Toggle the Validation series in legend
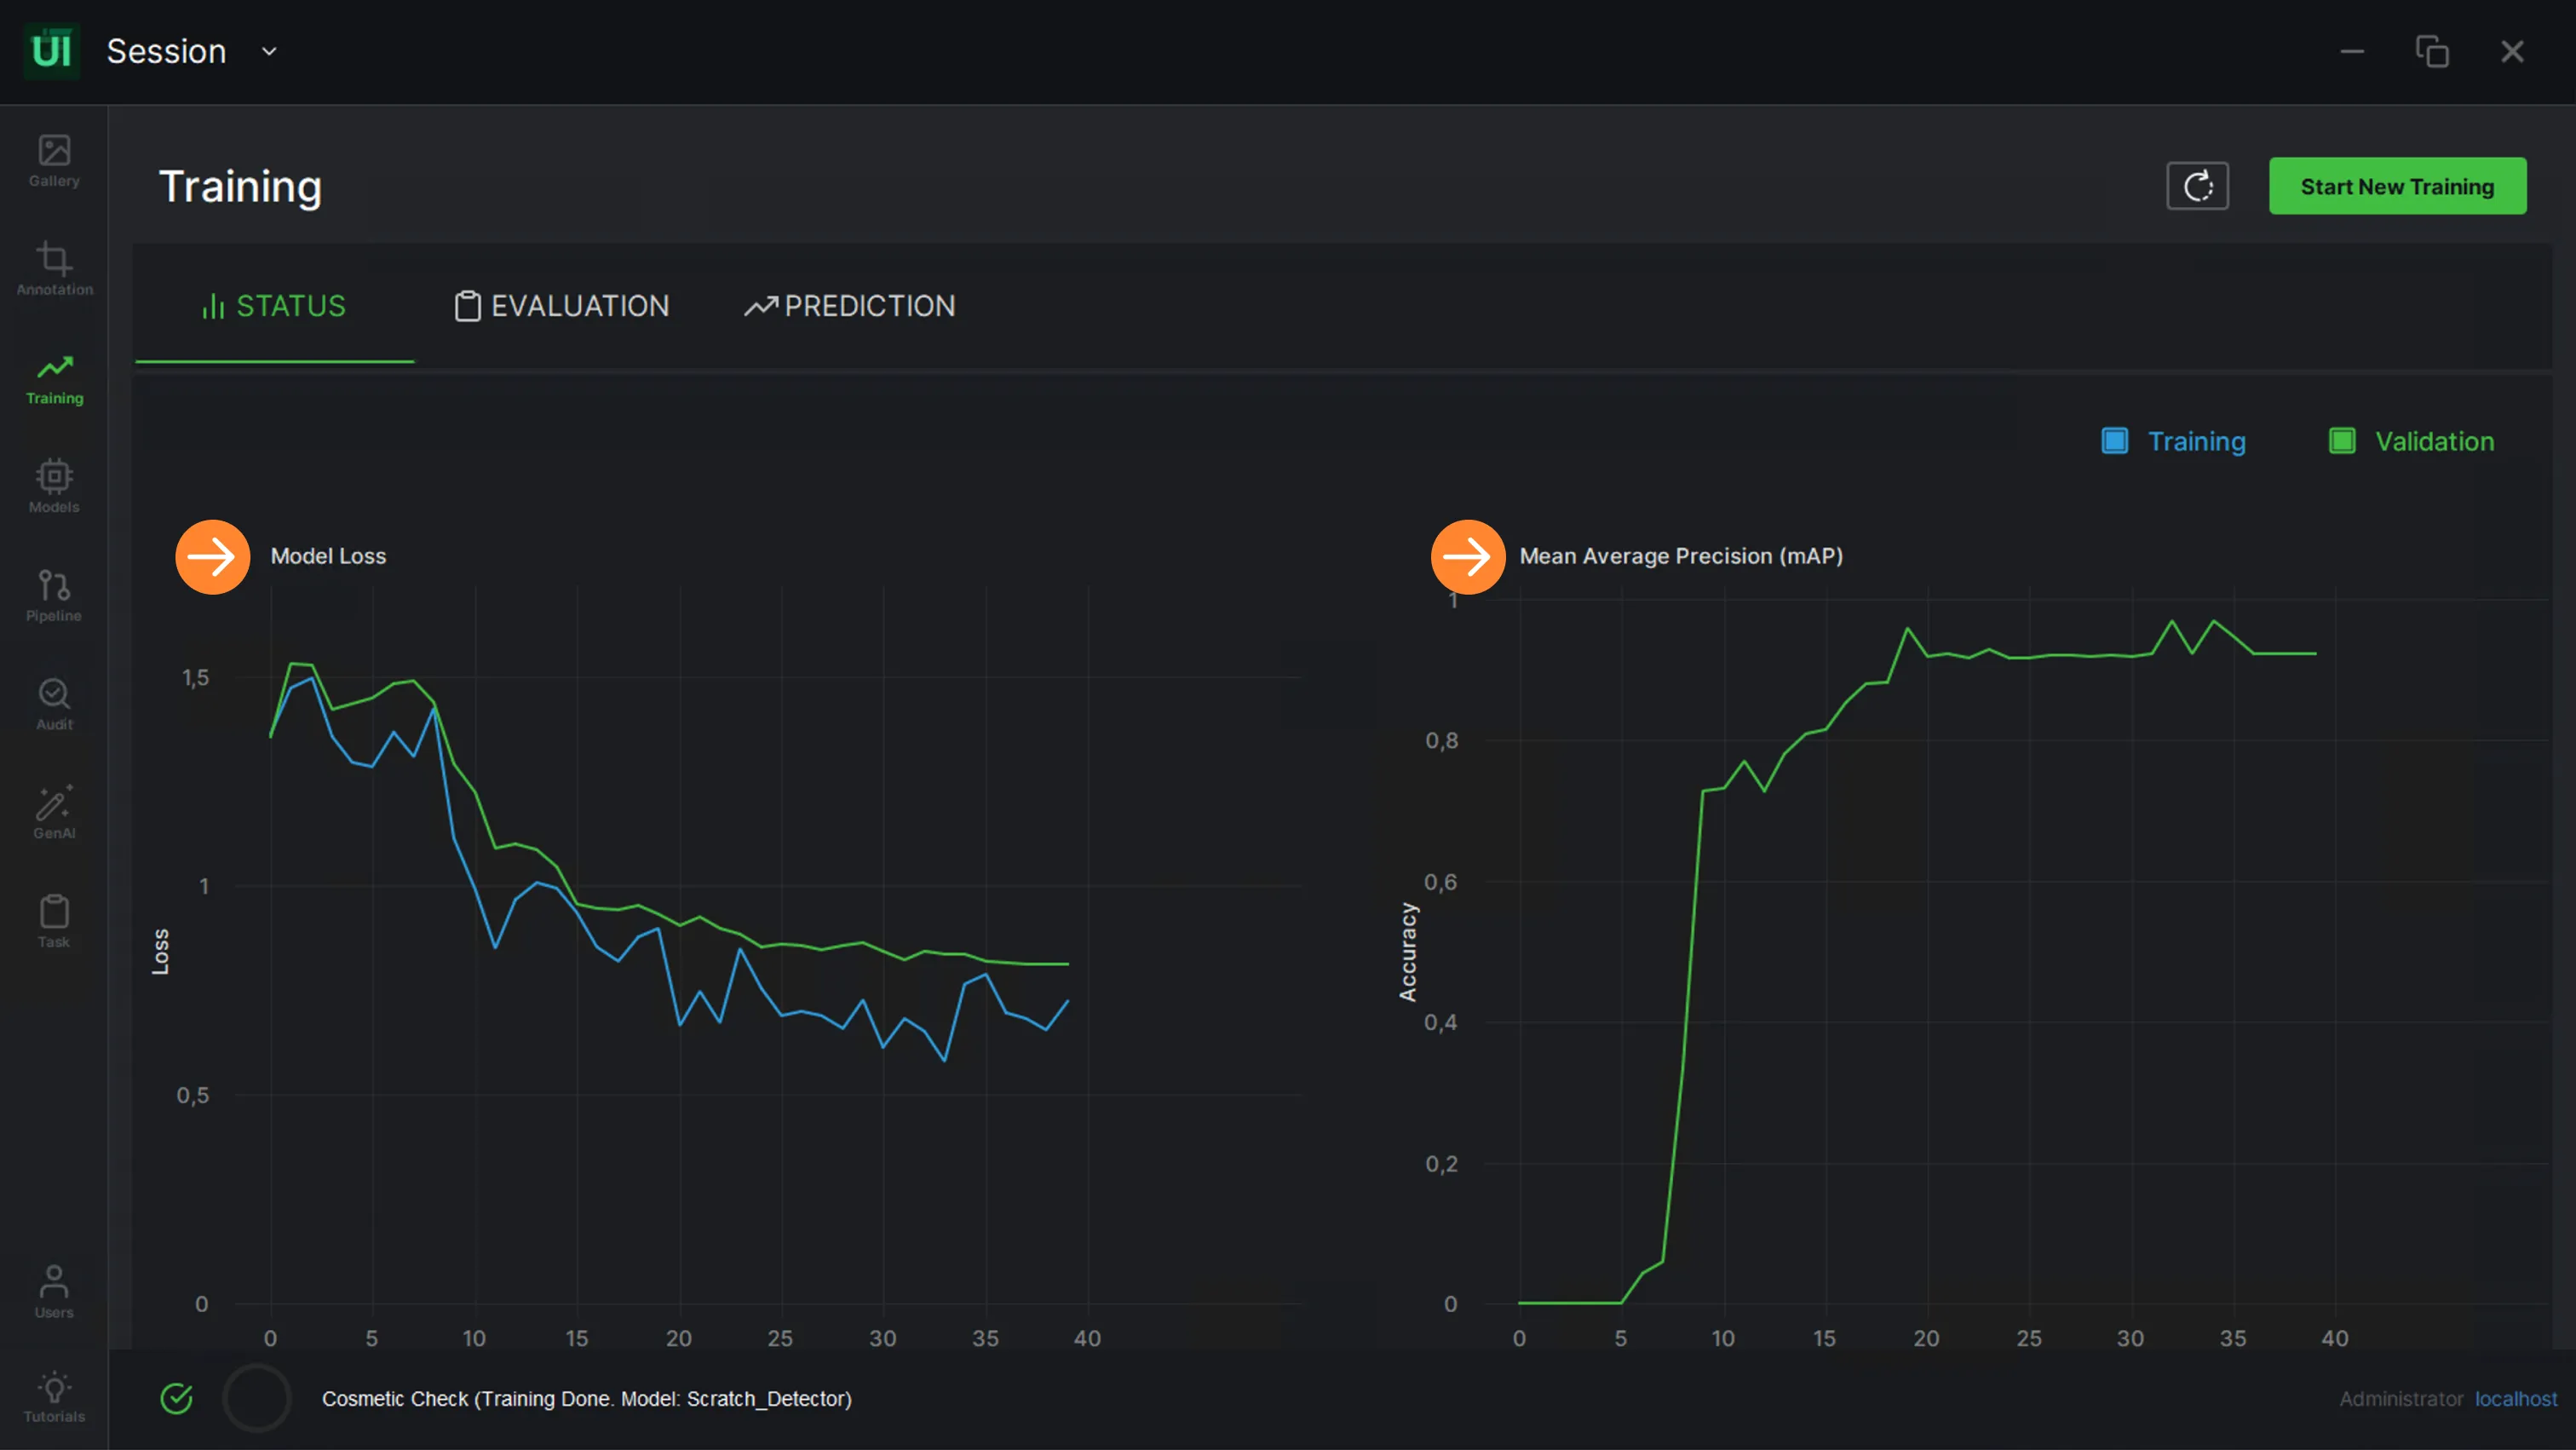 [x=2411, y=441]
